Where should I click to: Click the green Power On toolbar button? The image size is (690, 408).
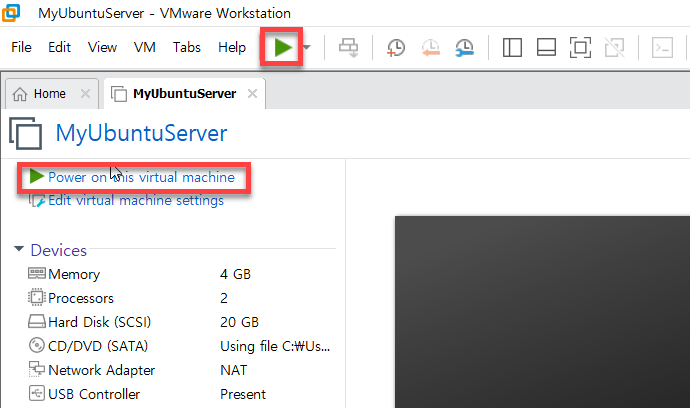tap(283, 47)
